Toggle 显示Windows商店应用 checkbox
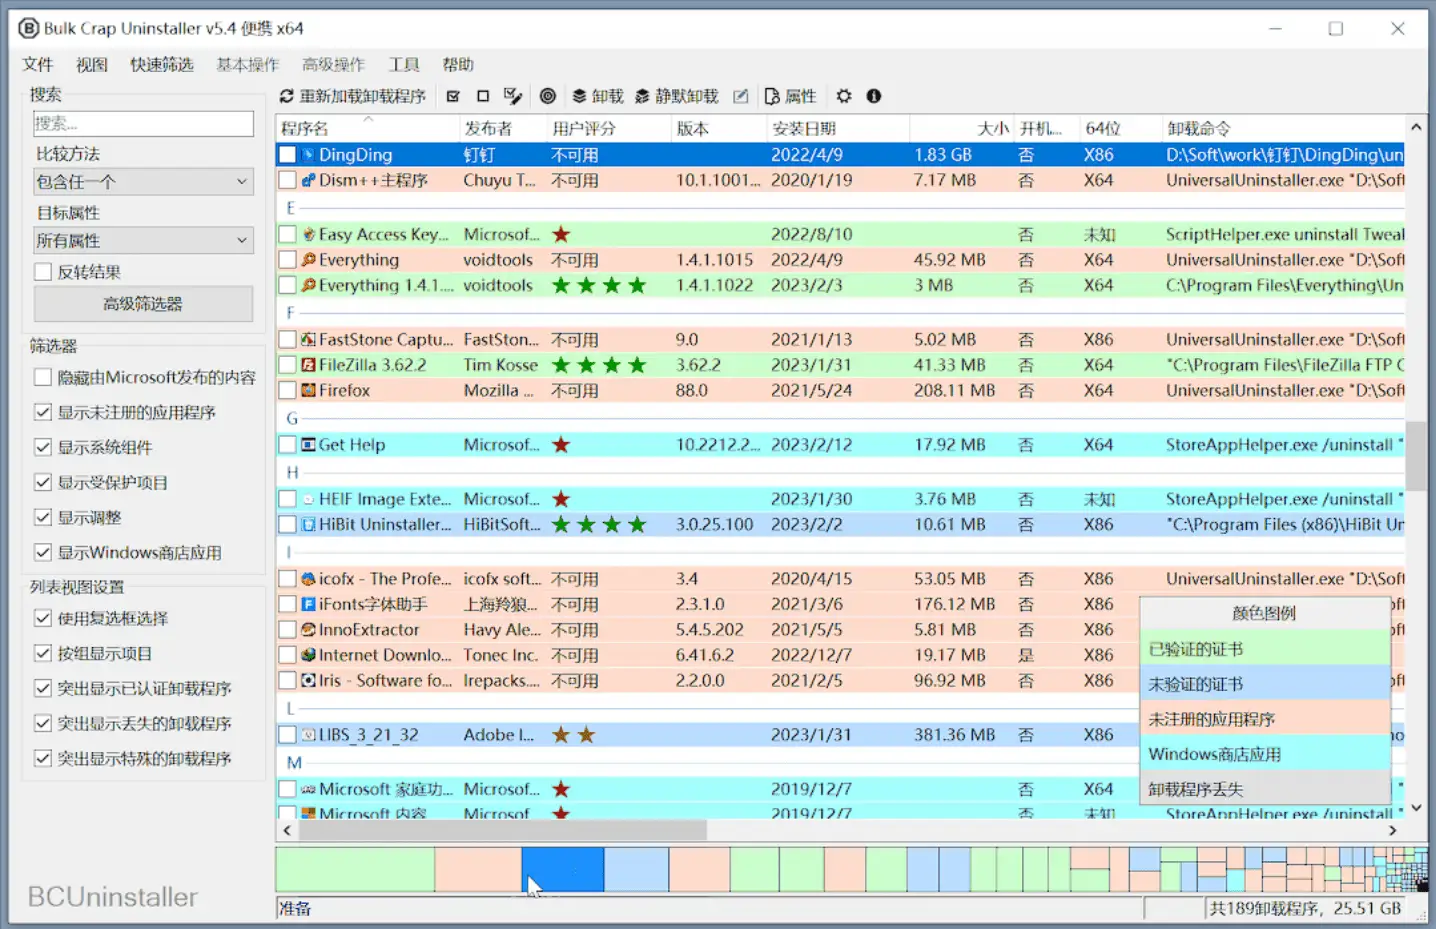This screenshot has width=1436, height=929. click(x=43, y=552)
